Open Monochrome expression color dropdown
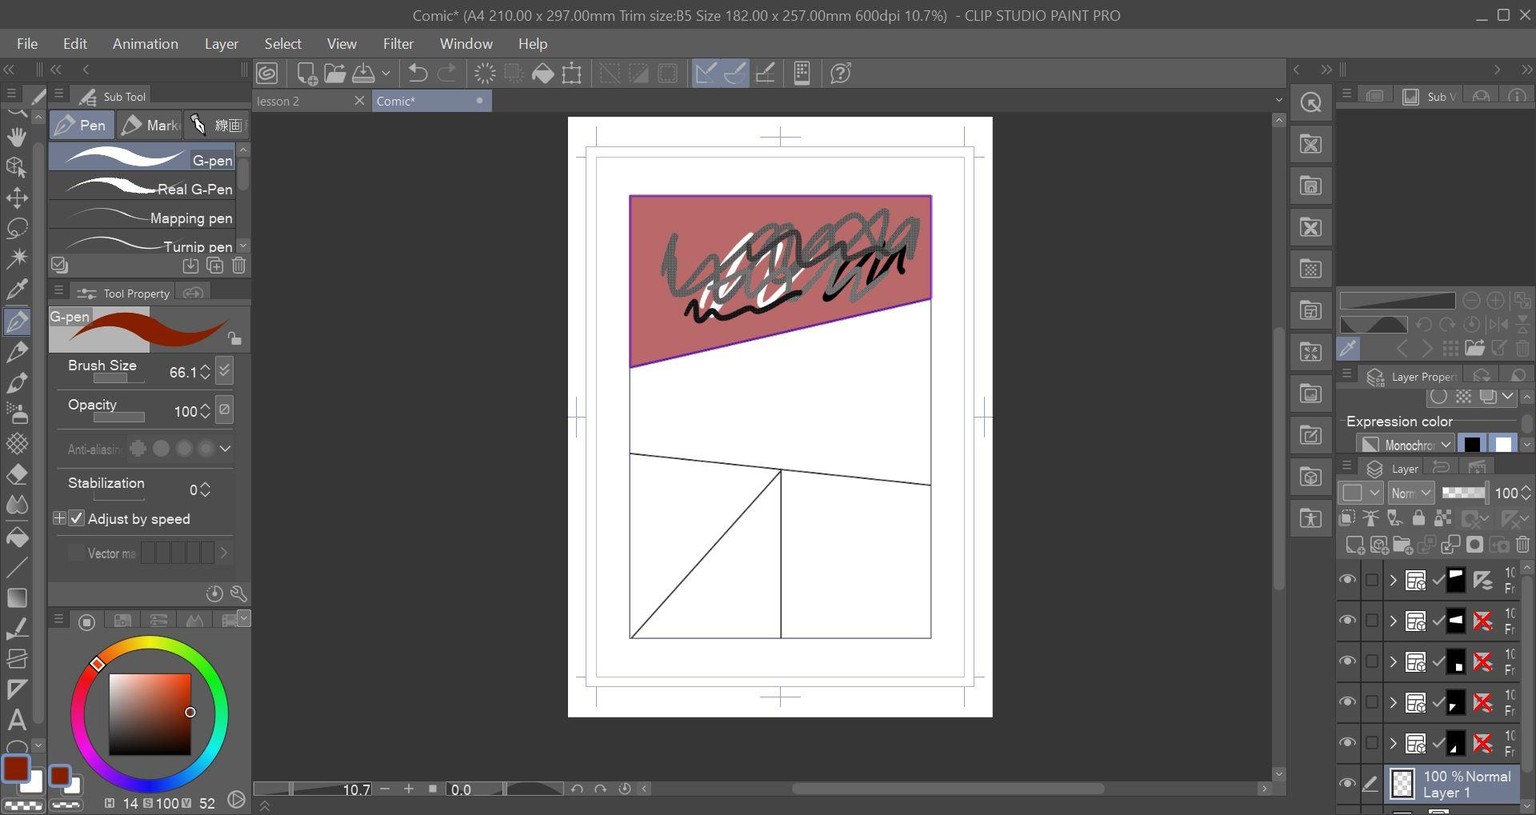Image resolution: width=1536 pixels, height=815 pixels. tap(1406, 444)
